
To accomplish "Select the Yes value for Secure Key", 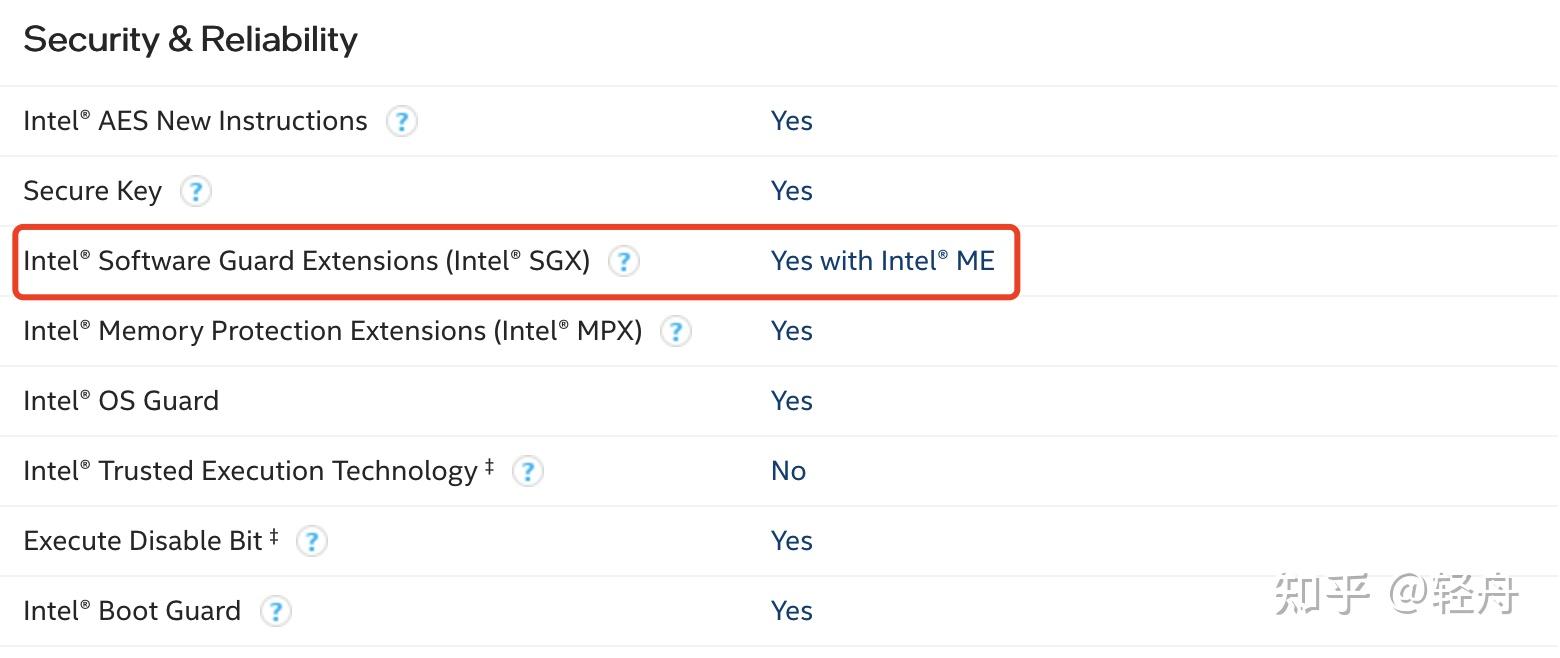I will click(791, 190).
